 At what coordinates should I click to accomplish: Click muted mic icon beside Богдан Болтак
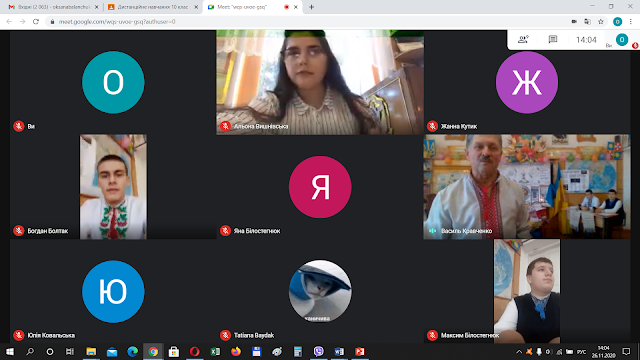[18, 231]
